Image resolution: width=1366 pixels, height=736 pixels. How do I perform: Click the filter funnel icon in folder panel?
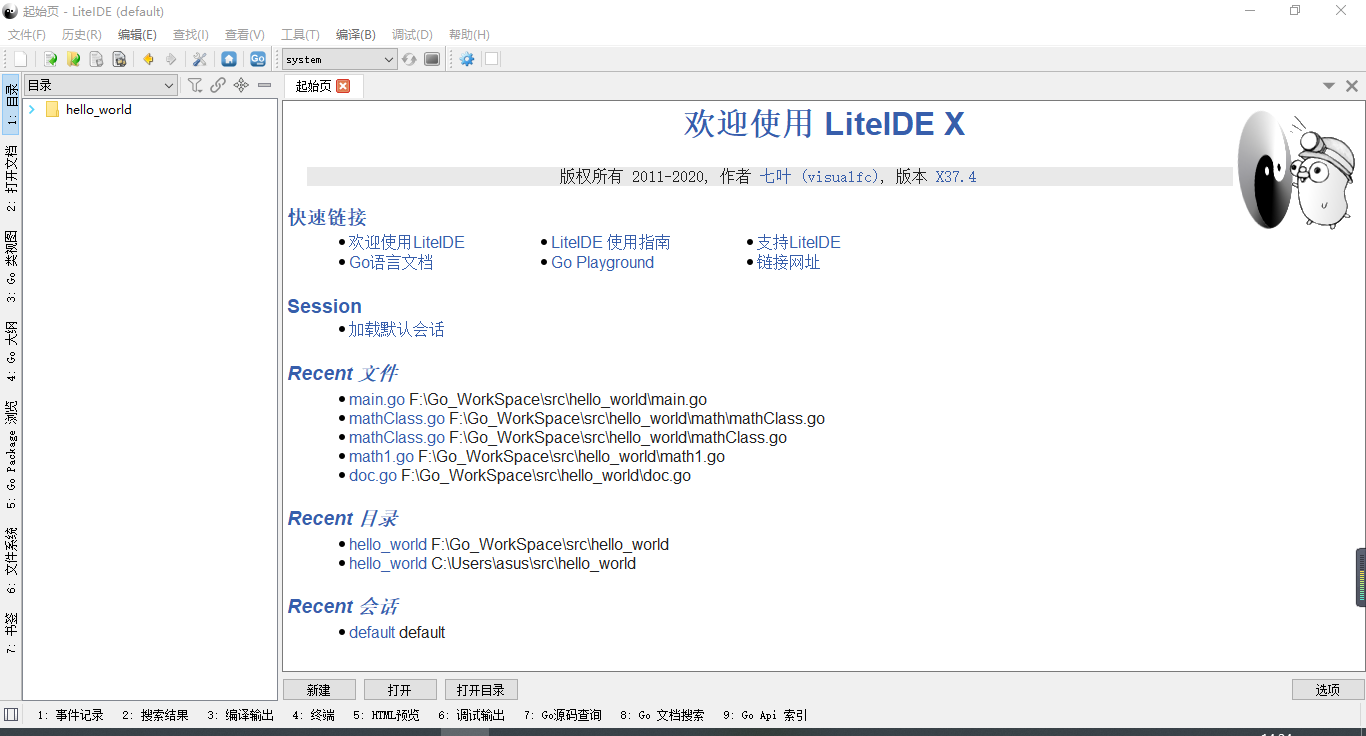click(x=195, y=85)
